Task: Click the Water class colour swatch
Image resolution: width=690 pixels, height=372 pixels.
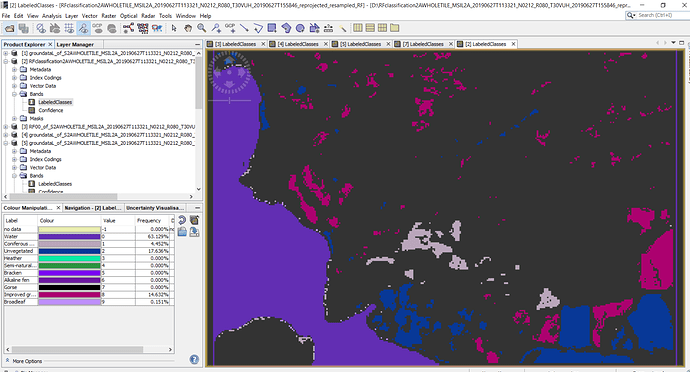Action: point(70,236)
